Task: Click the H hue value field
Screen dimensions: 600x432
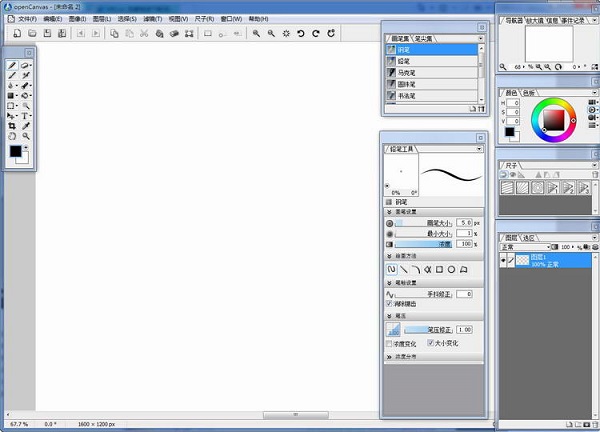Action: click(513, 103)
